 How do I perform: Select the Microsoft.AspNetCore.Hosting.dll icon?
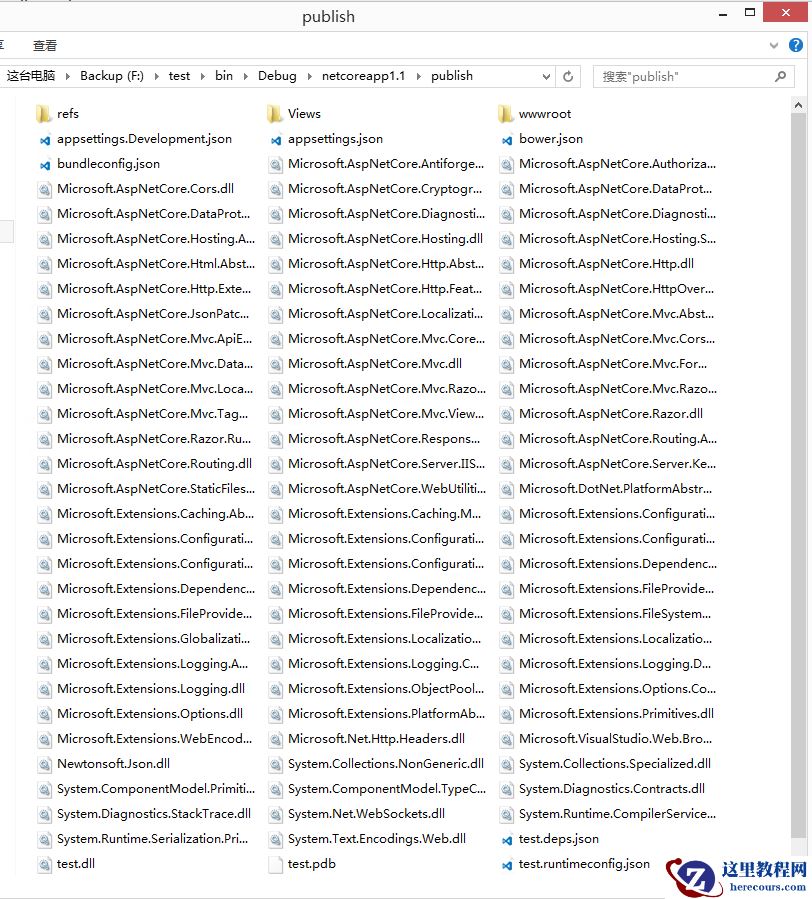[276, 239]
